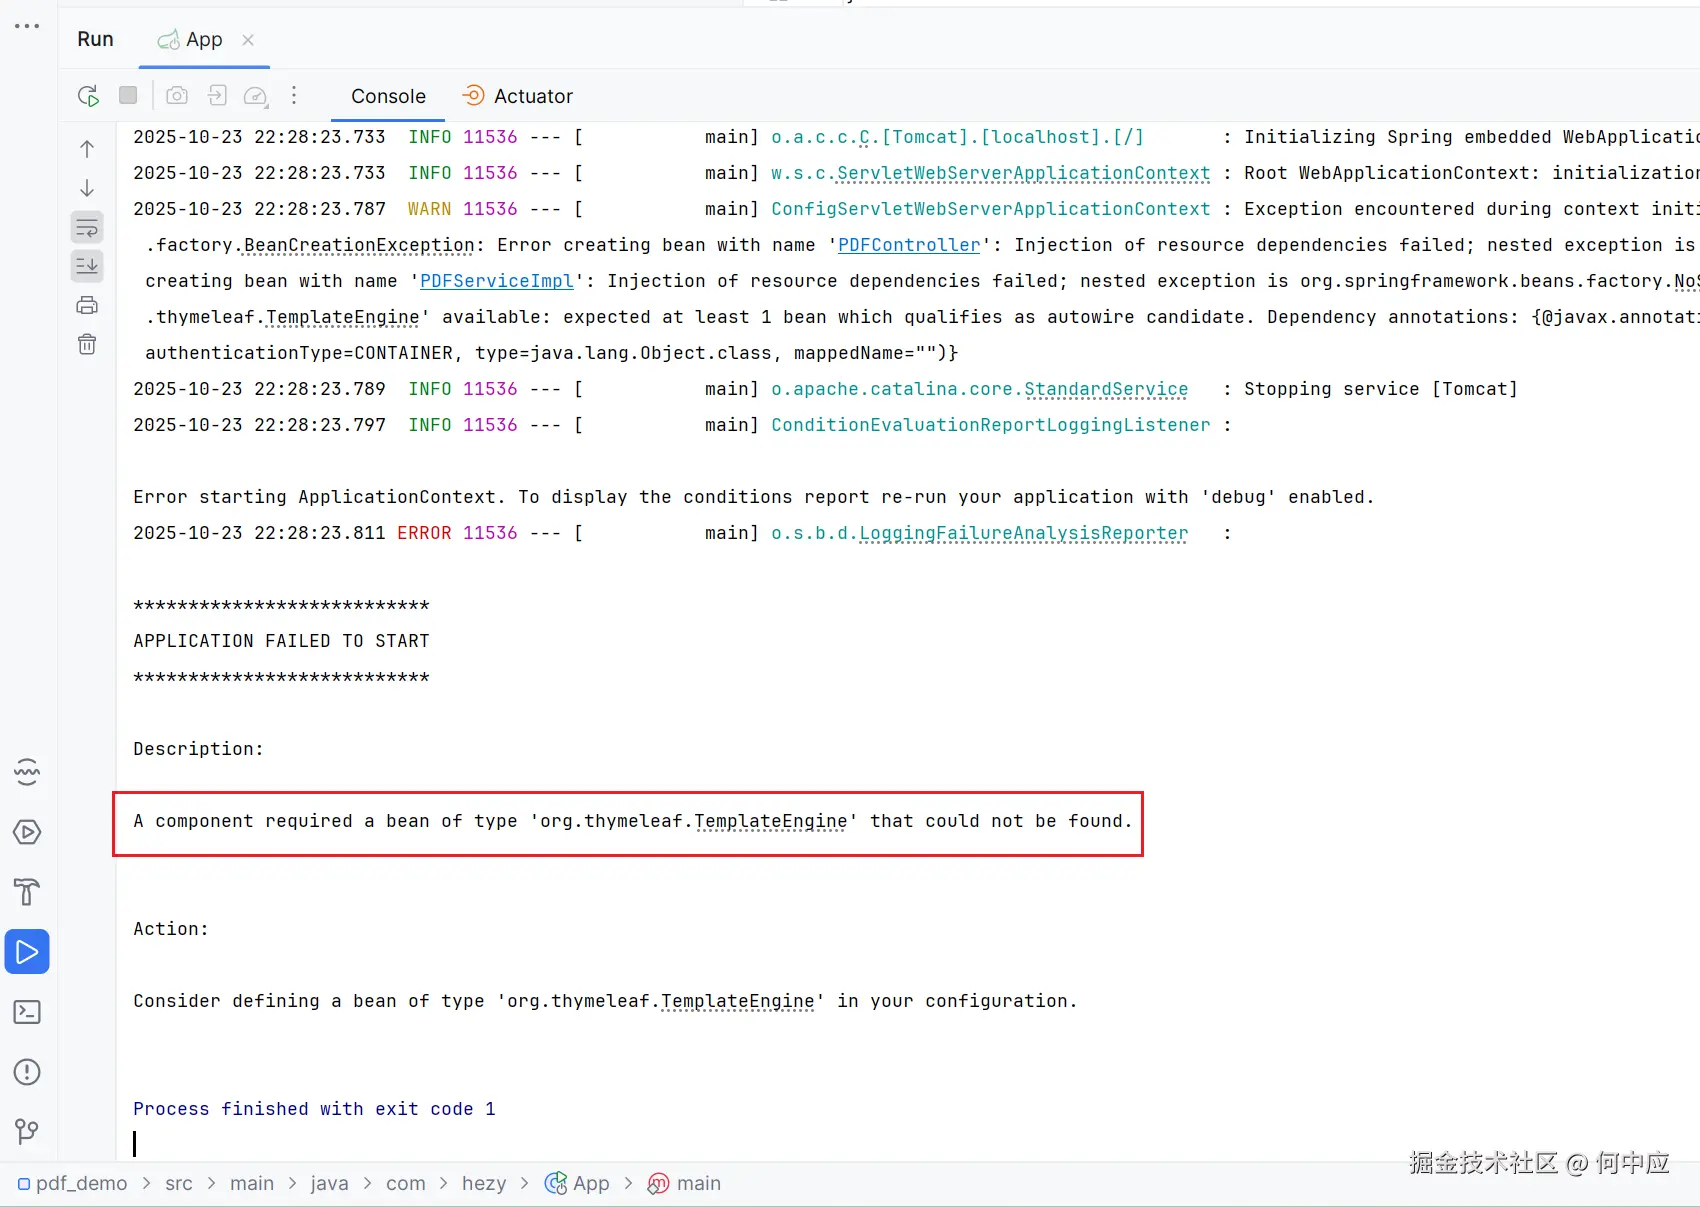Click the WARN log level label
The width and height of the screenshot is (1700, 1207).
[x=429, y=209]
